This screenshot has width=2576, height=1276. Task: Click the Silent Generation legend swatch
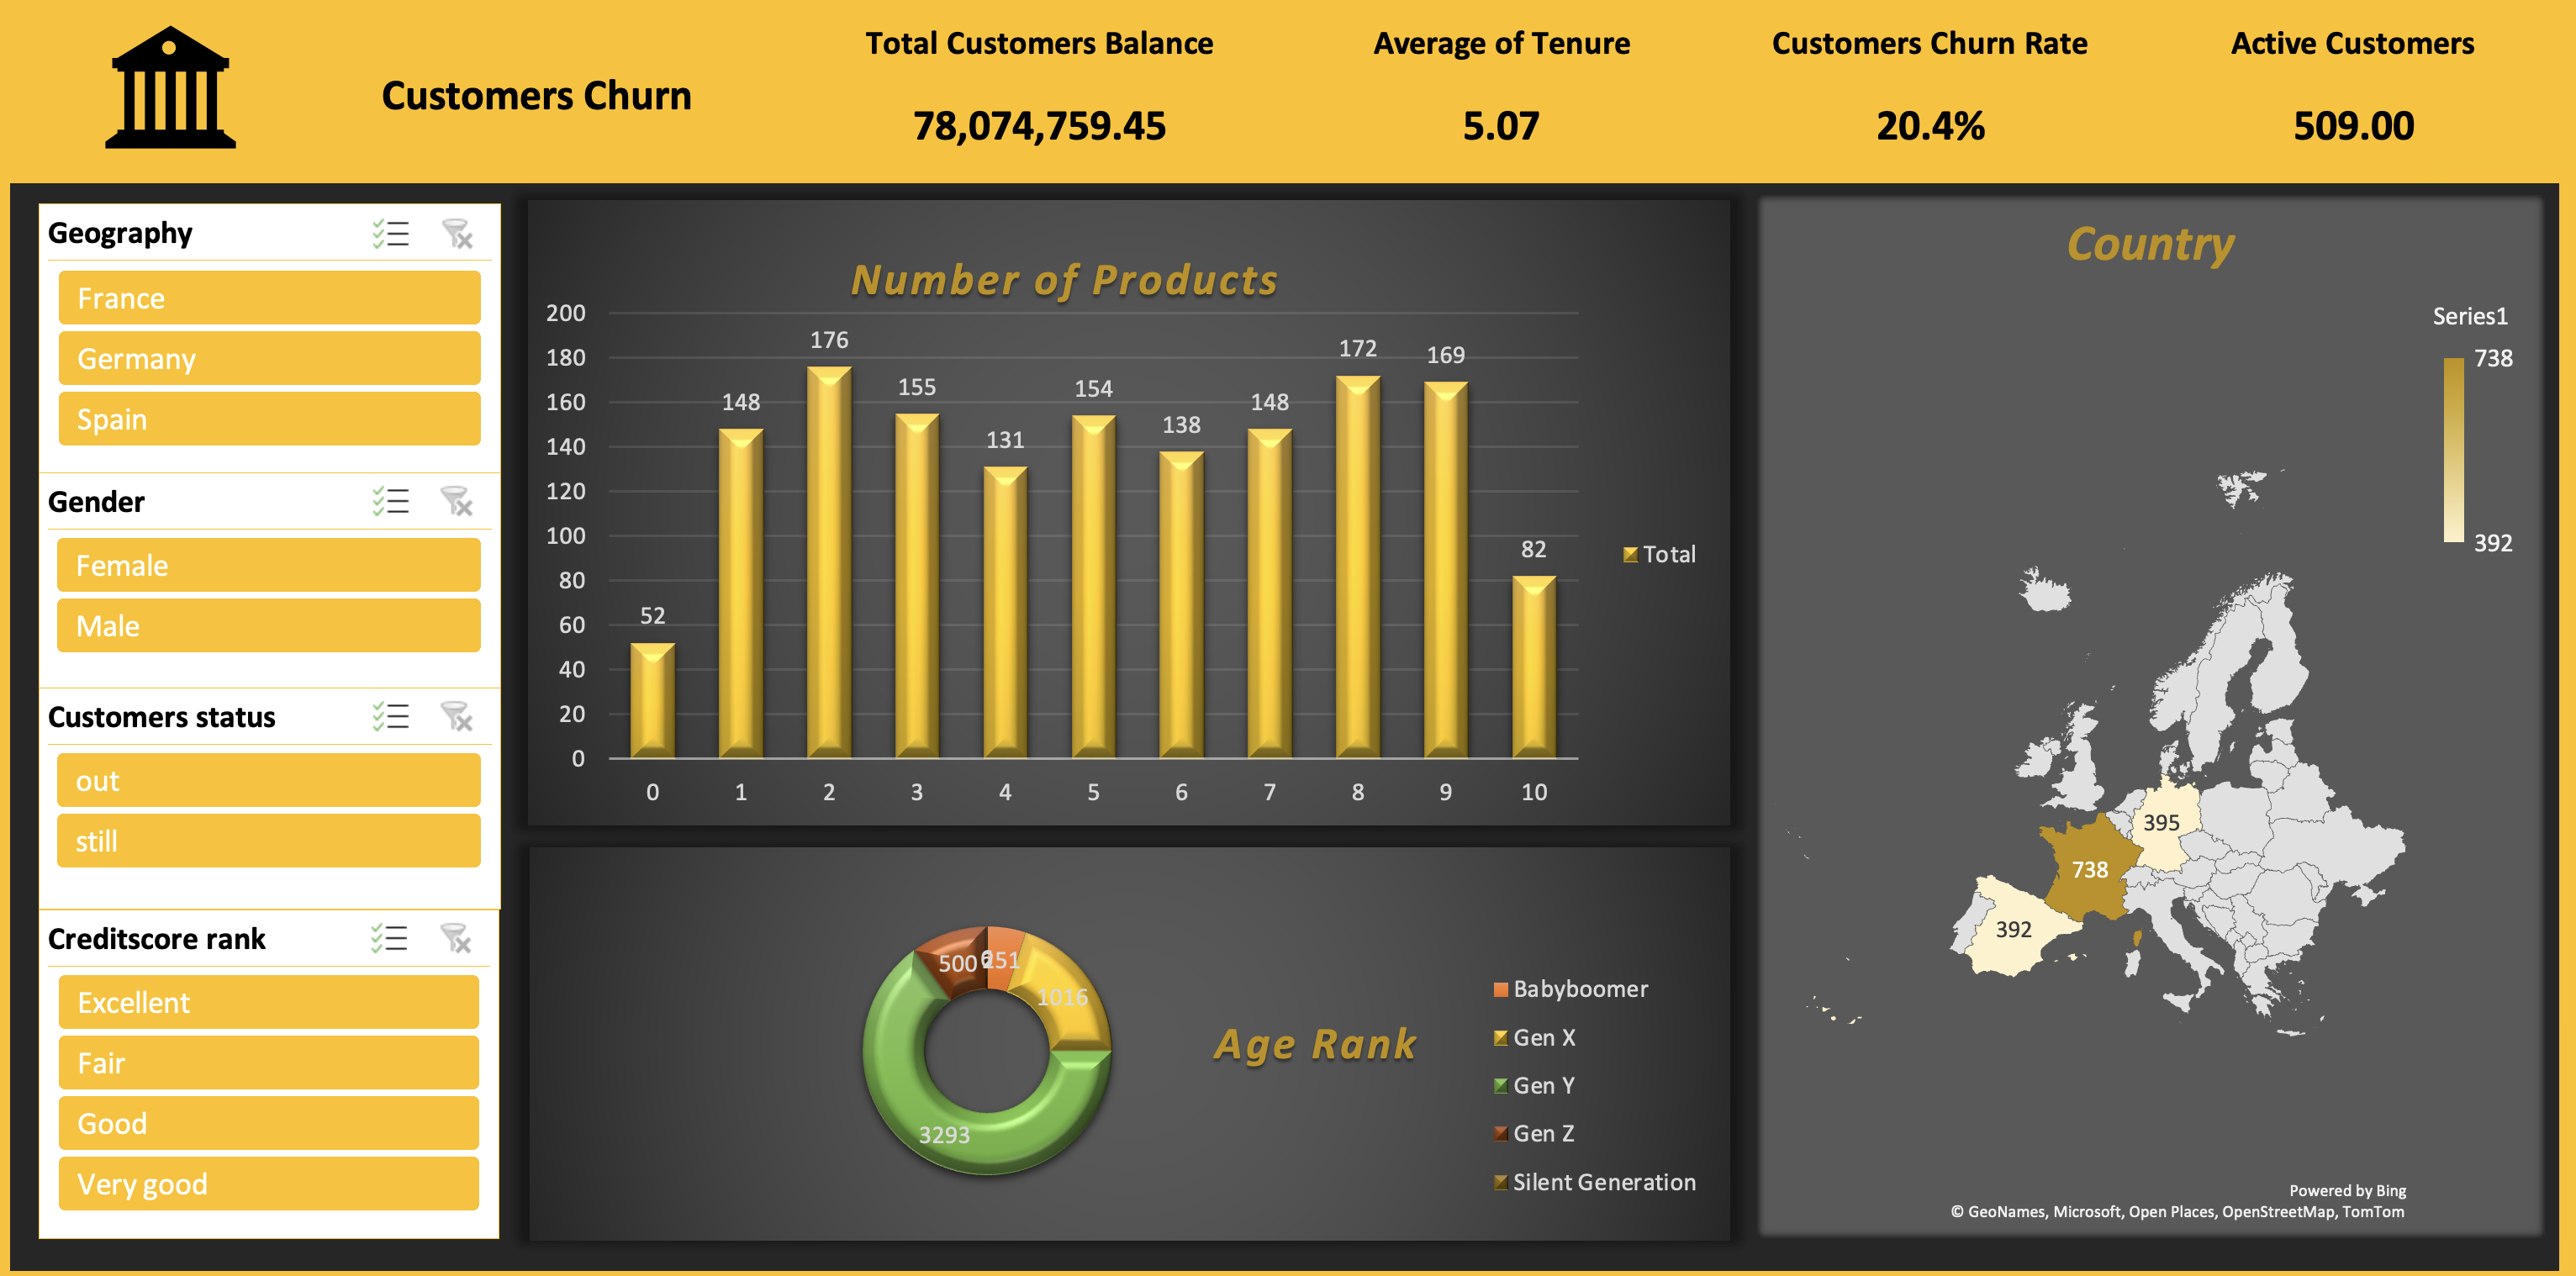(x=1500, y=1183)
